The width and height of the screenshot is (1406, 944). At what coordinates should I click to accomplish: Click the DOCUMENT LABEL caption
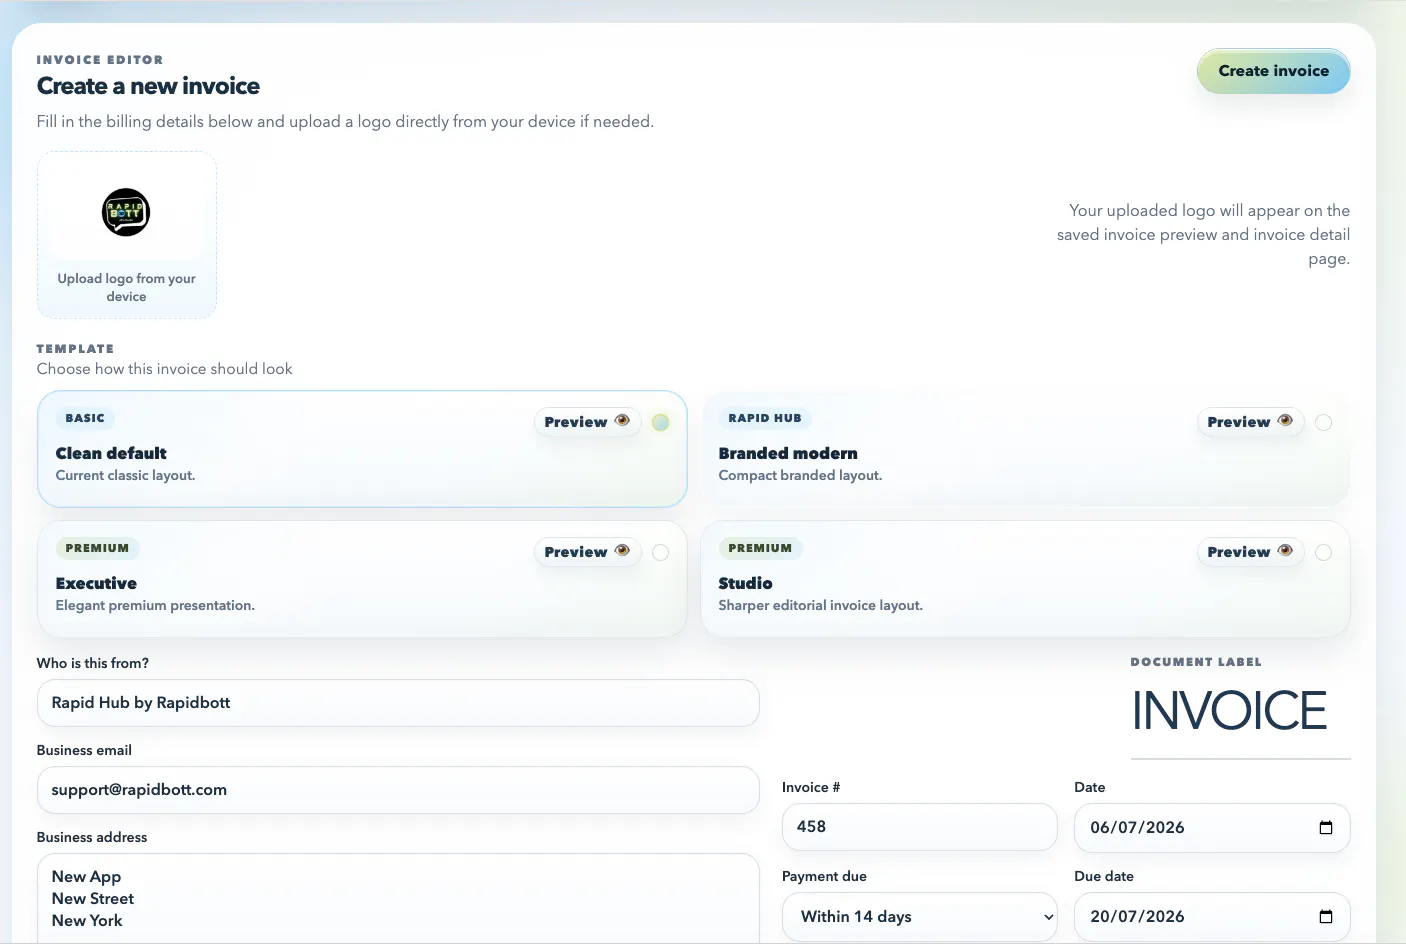(1196, 662)
